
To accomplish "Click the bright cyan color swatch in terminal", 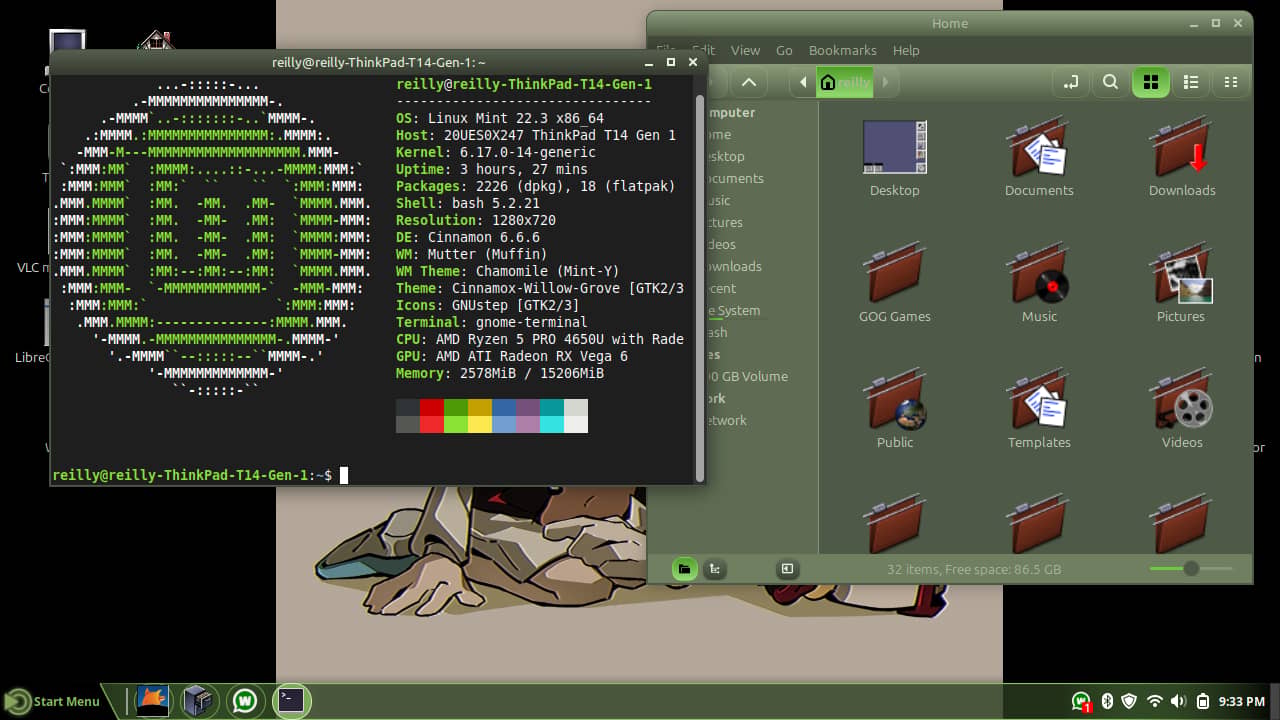I will 552,424.
